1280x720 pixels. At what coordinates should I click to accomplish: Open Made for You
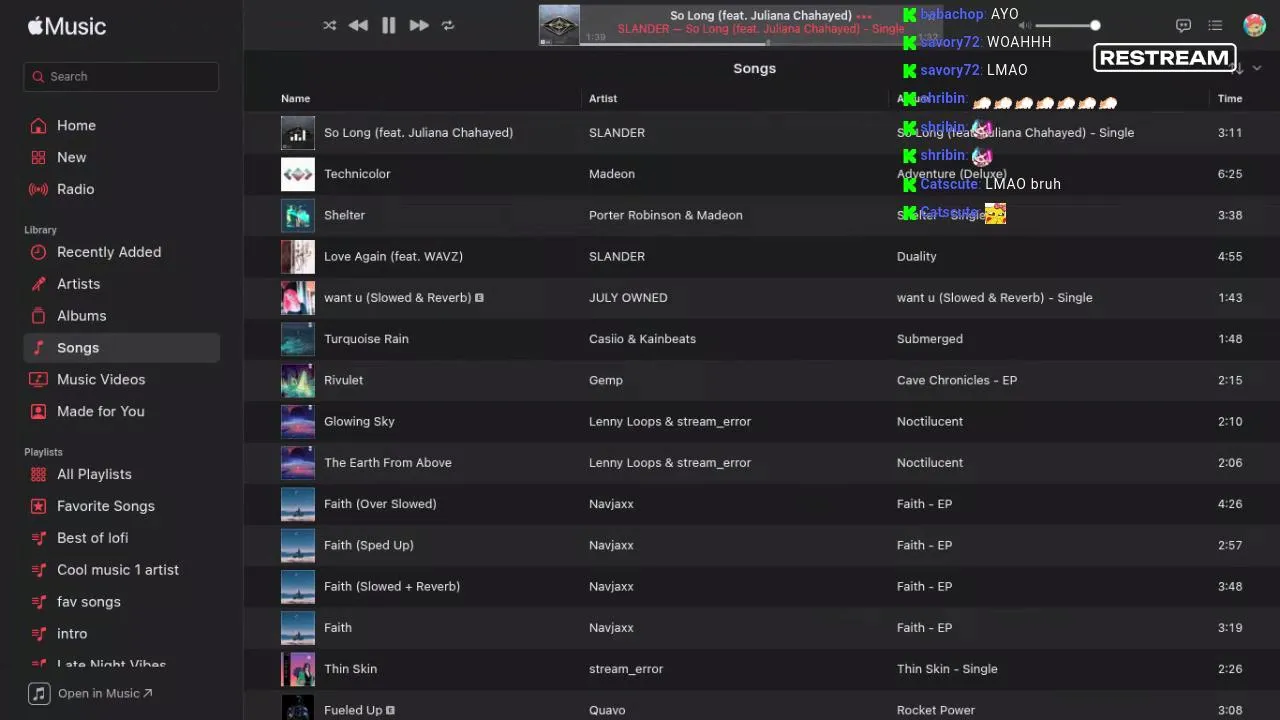[121, 411]
